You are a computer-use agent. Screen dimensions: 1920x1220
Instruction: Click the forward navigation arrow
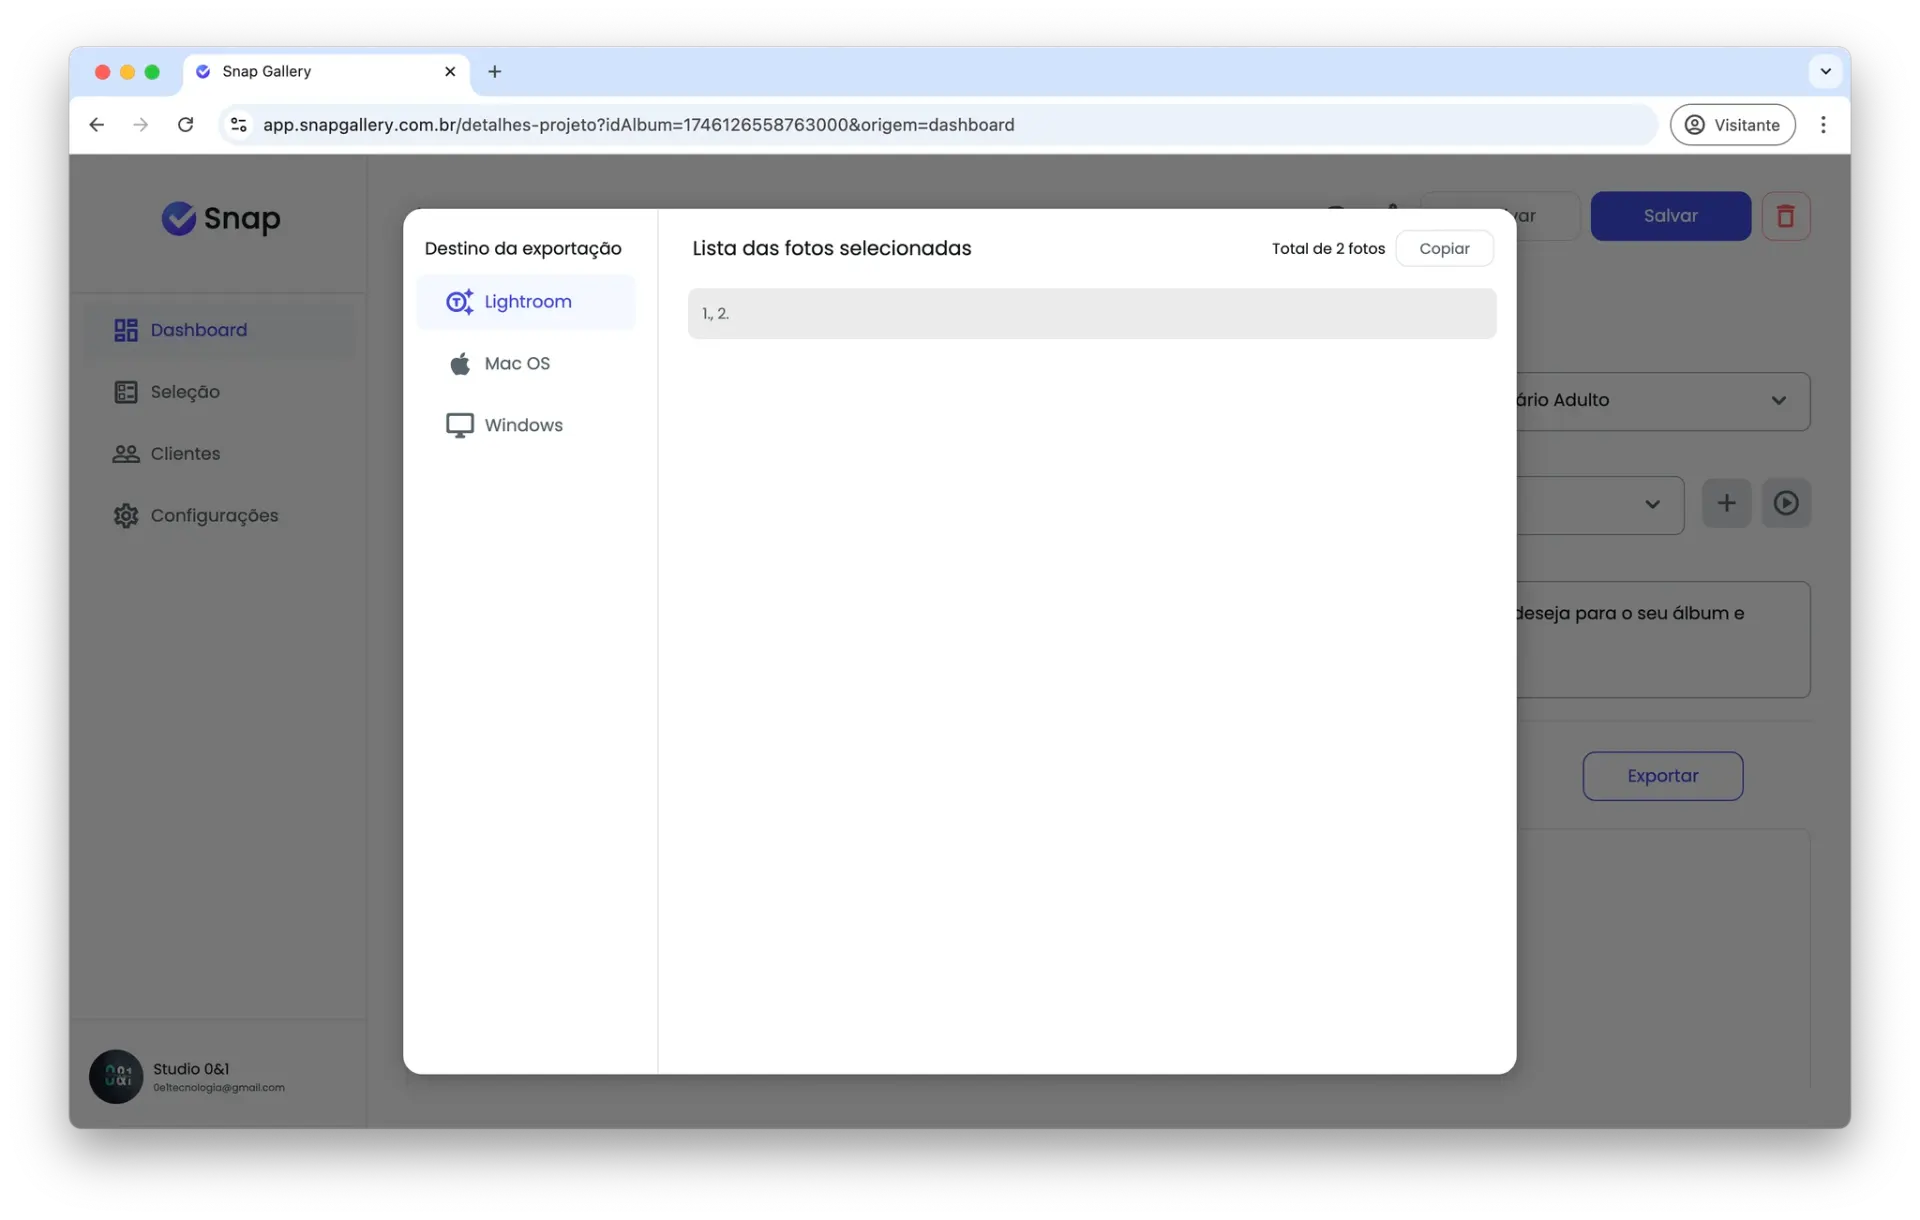[x=141, y=125]
